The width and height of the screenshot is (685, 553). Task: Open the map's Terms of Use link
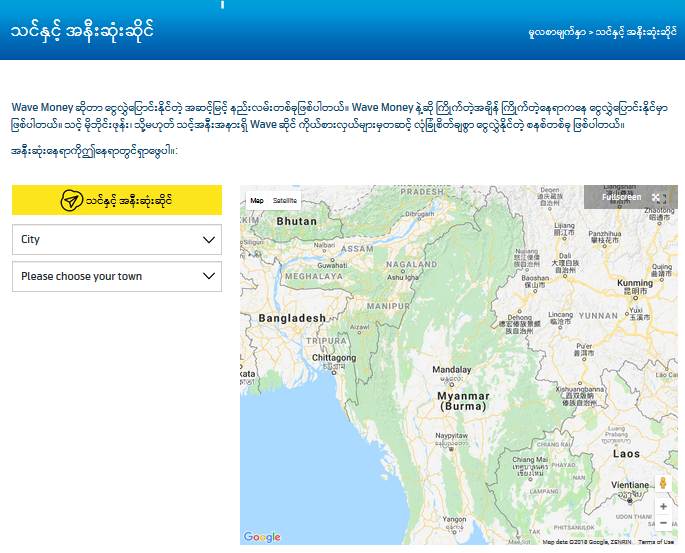[656, 542]
